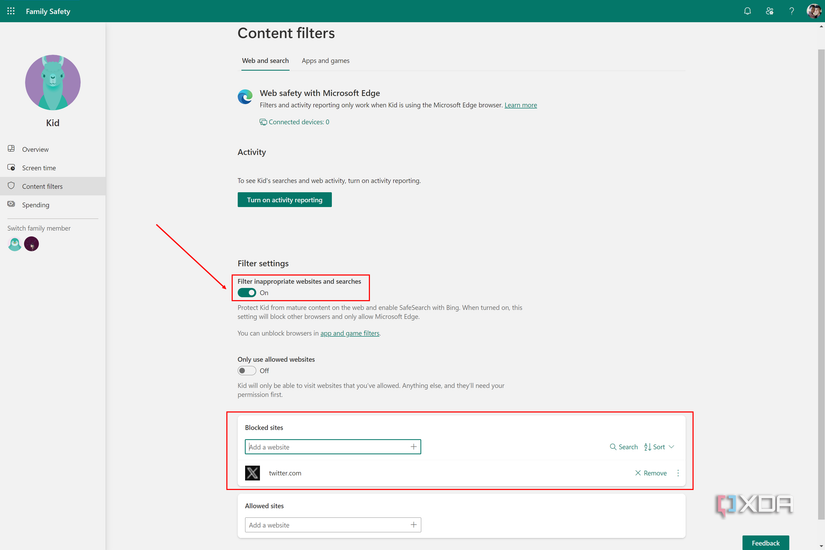
Task: Remove twitter.com from blocked sites
Action: pos(651,473)
